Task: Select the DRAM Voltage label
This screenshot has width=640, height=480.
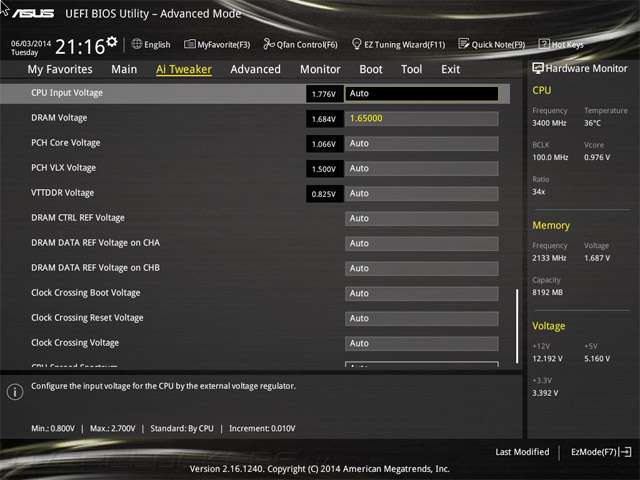Action: (59, 118)
